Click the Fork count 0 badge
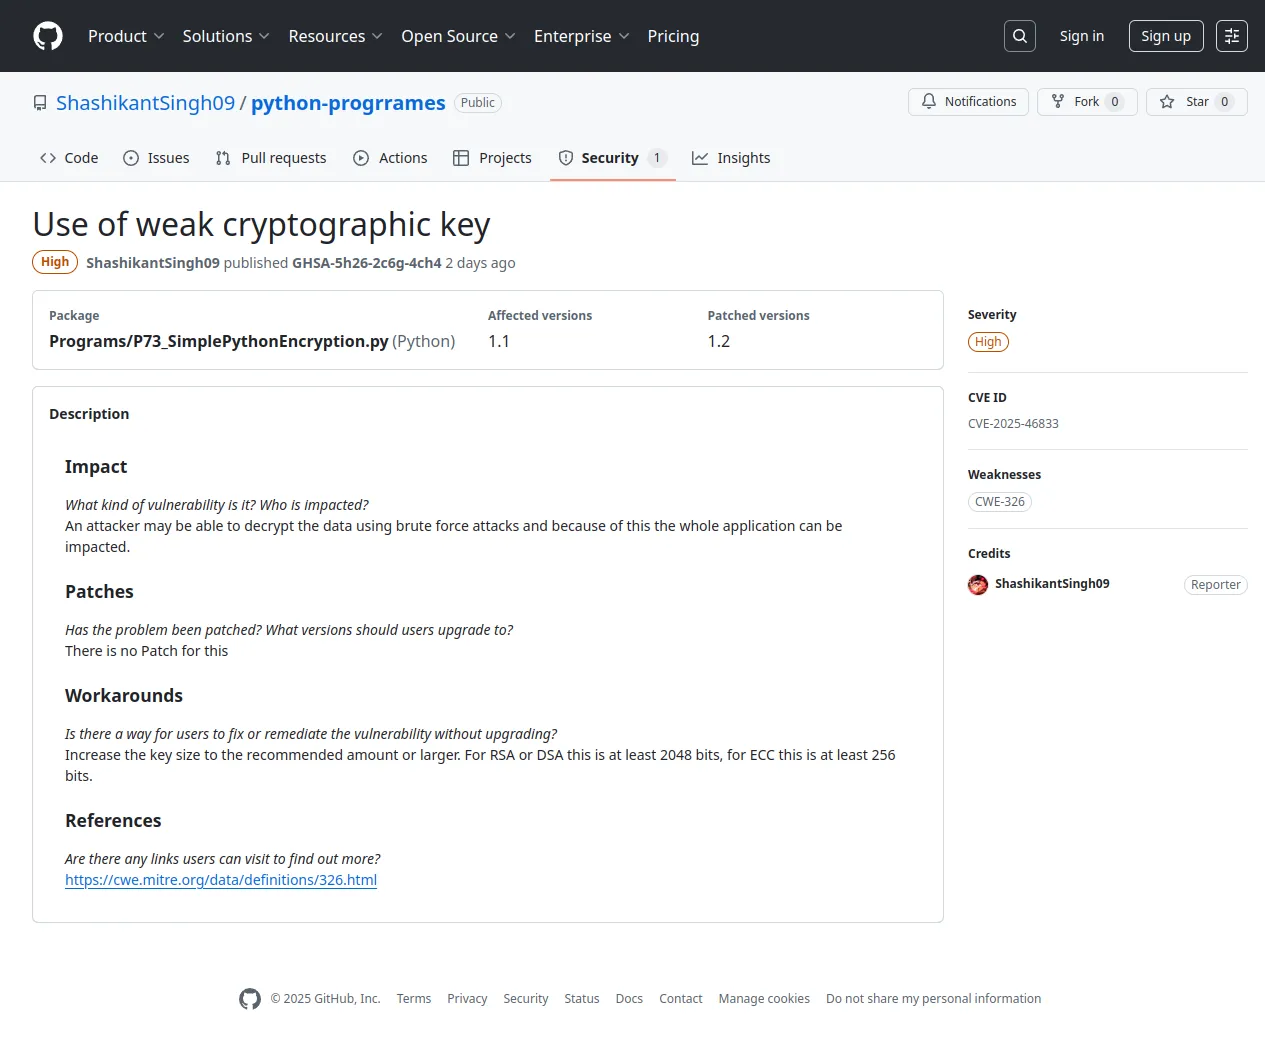The width and height of the screenshot is (1265, 1052). (1115, 102)
